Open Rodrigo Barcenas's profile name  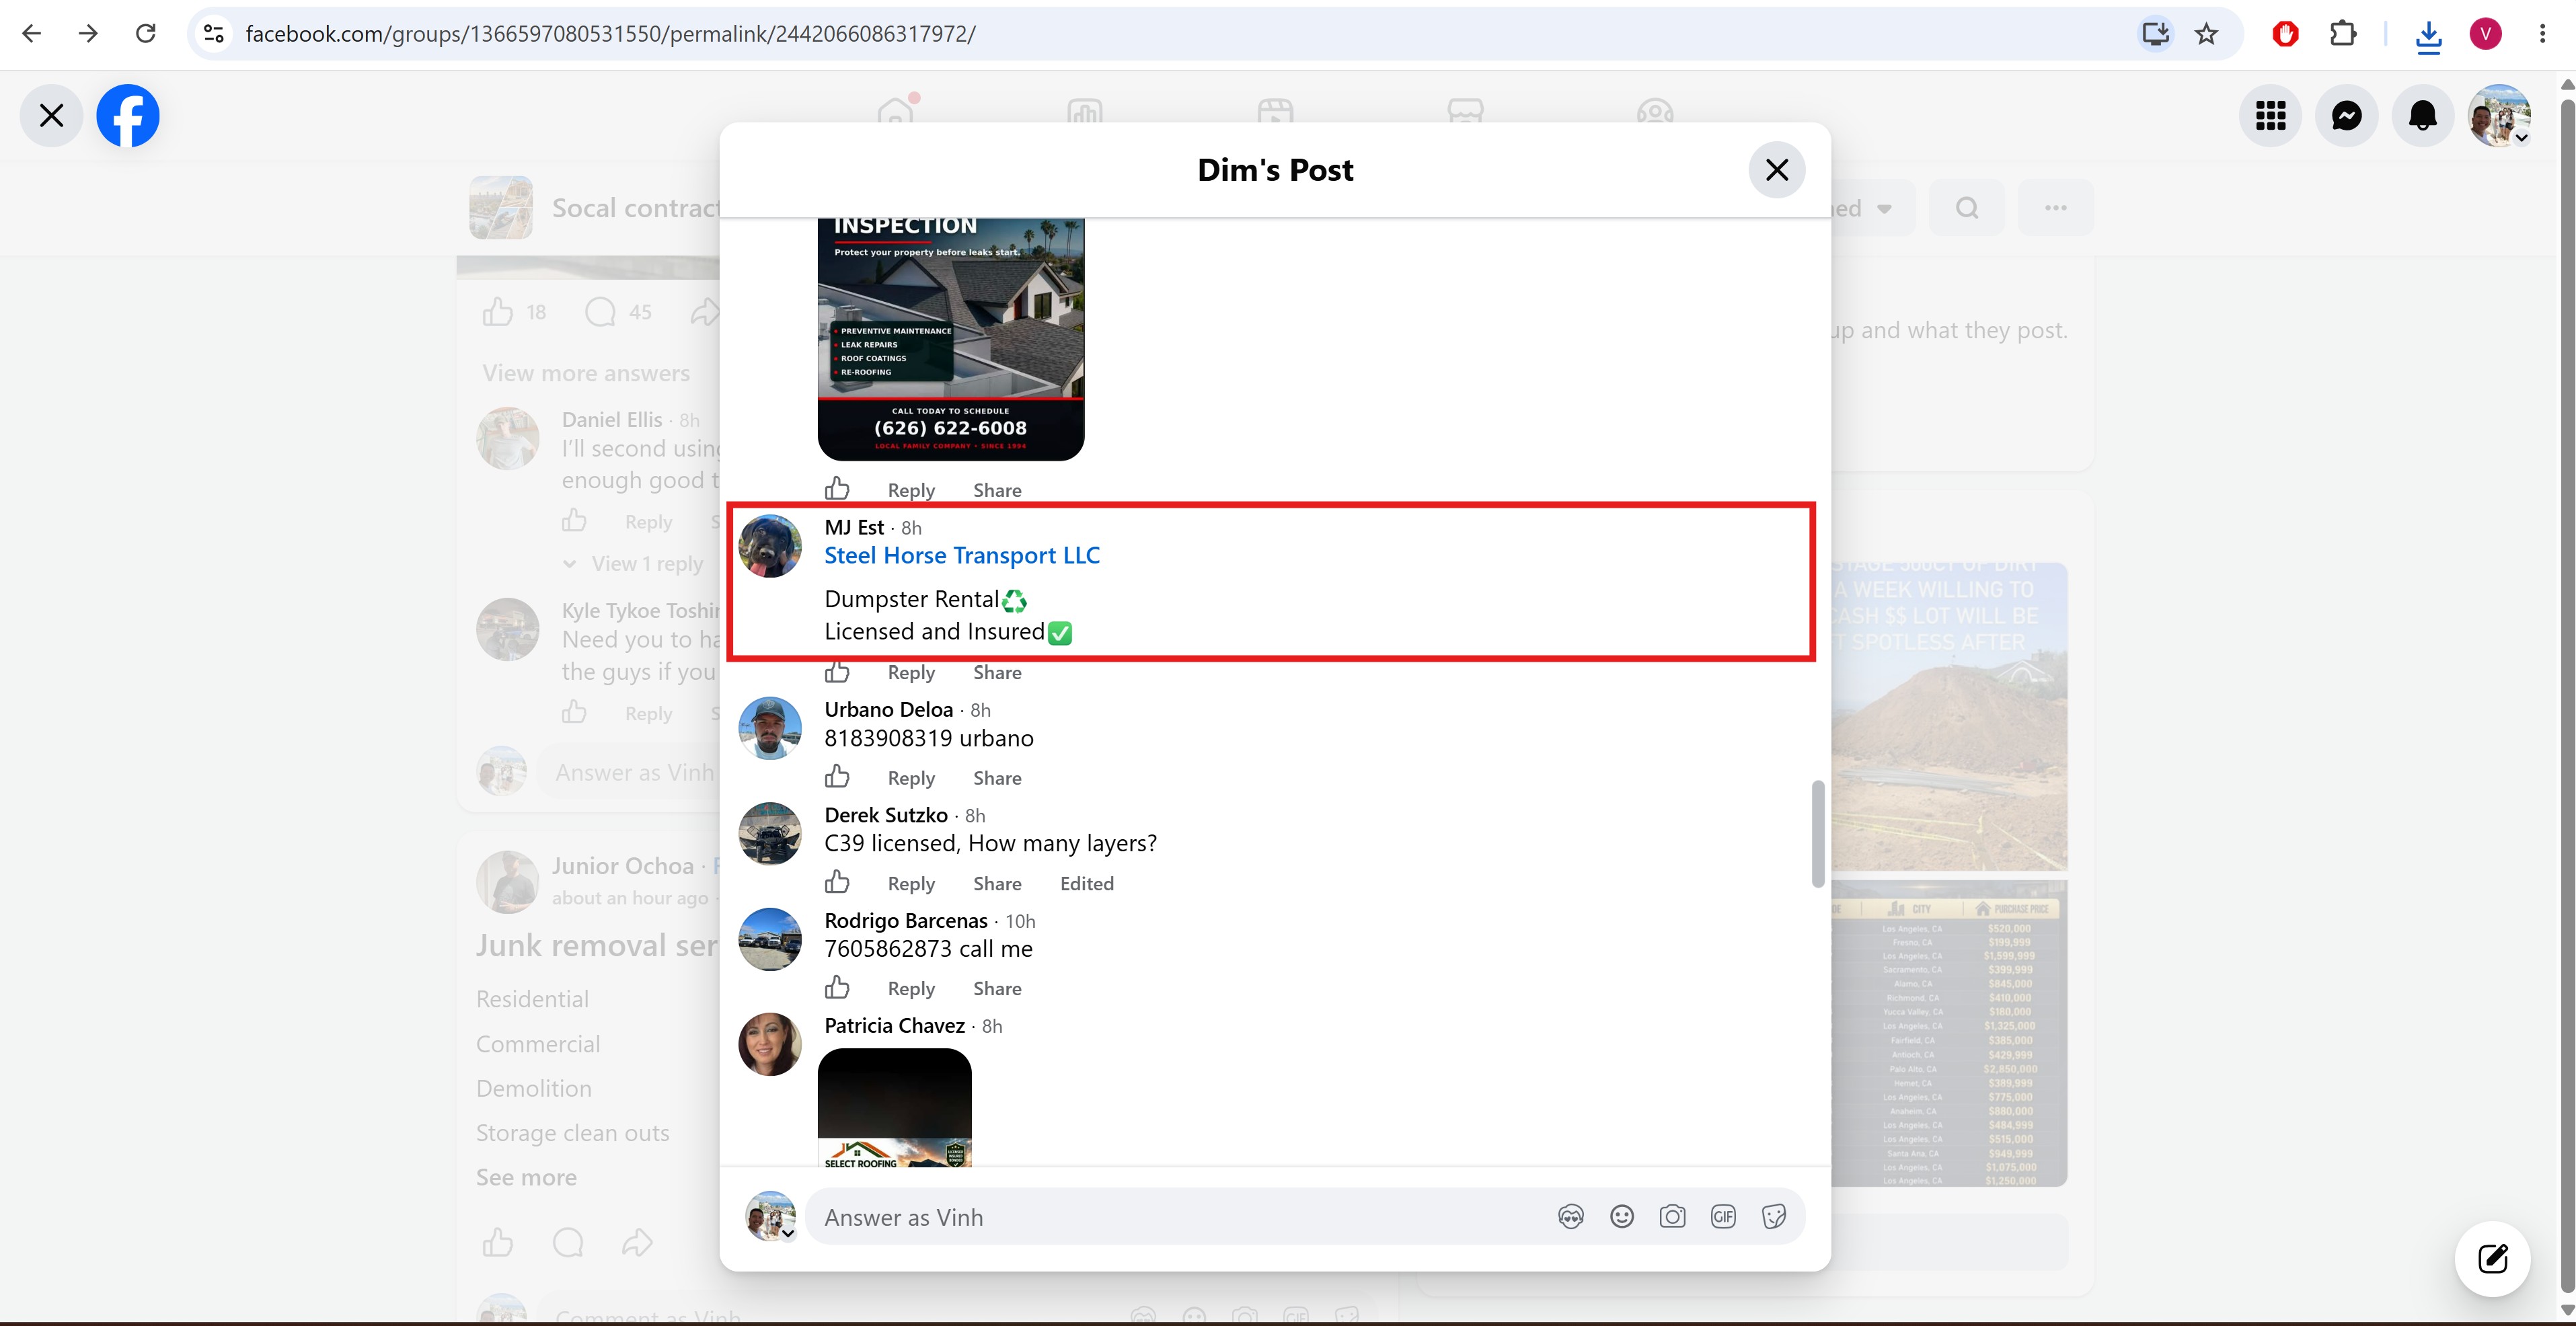click(906, 921)
